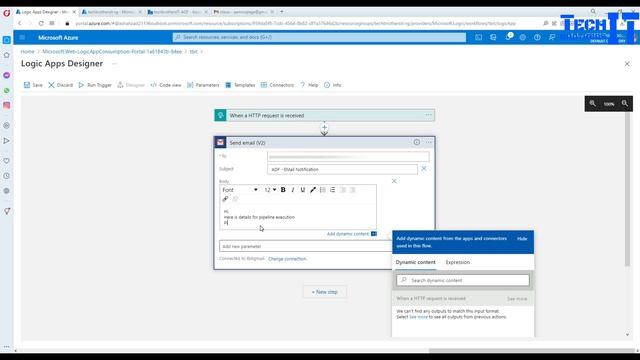This screenshot has height=360, width=640.
Task: Pick the font color pen tool
Action: [x=313, y=190]
